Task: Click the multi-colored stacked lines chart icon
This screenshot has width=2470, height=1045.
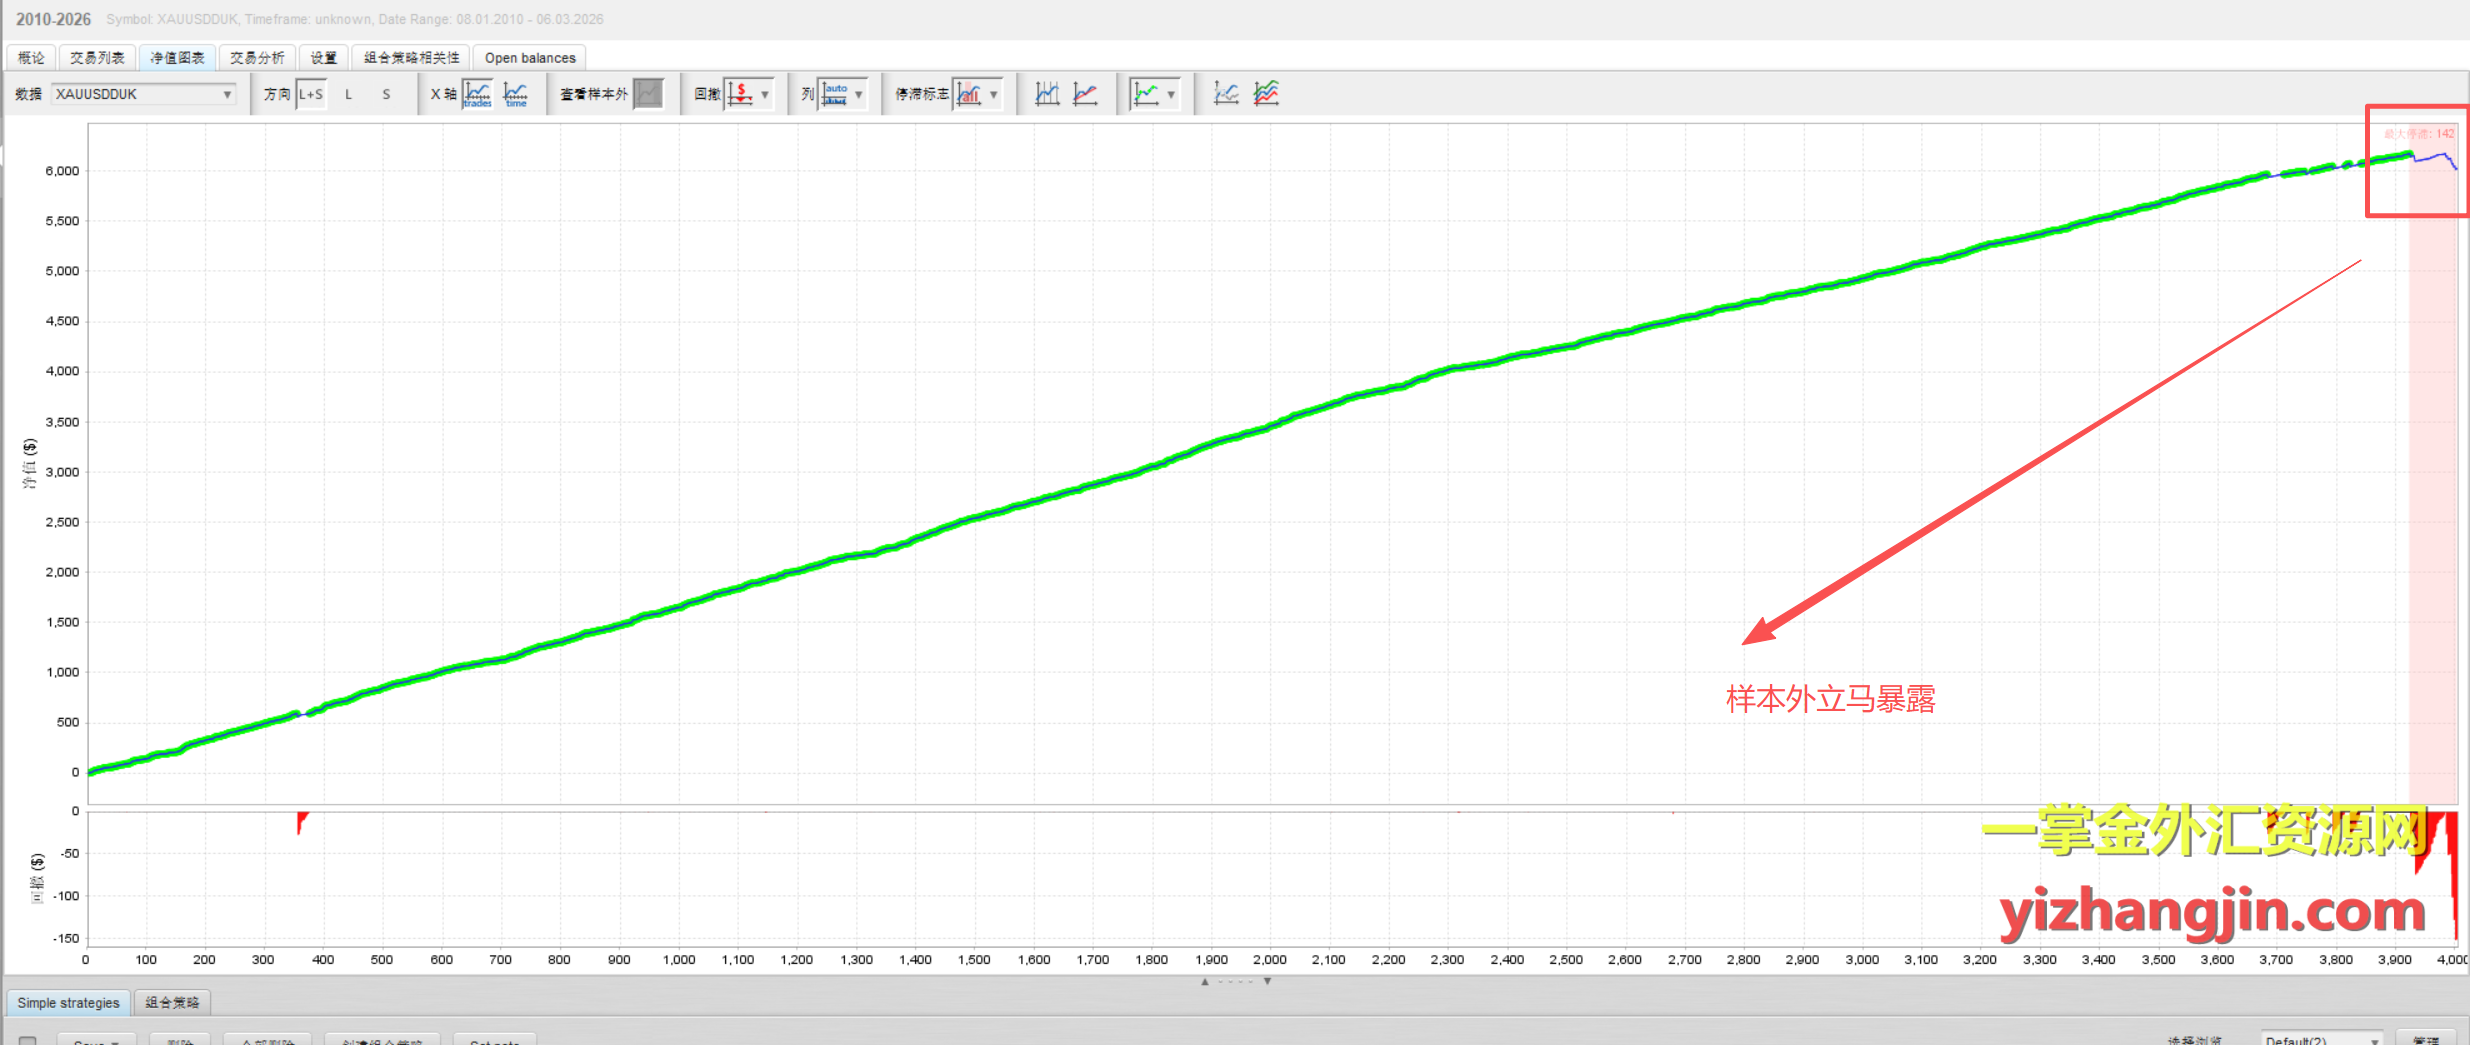Action: click(1266, 94)
